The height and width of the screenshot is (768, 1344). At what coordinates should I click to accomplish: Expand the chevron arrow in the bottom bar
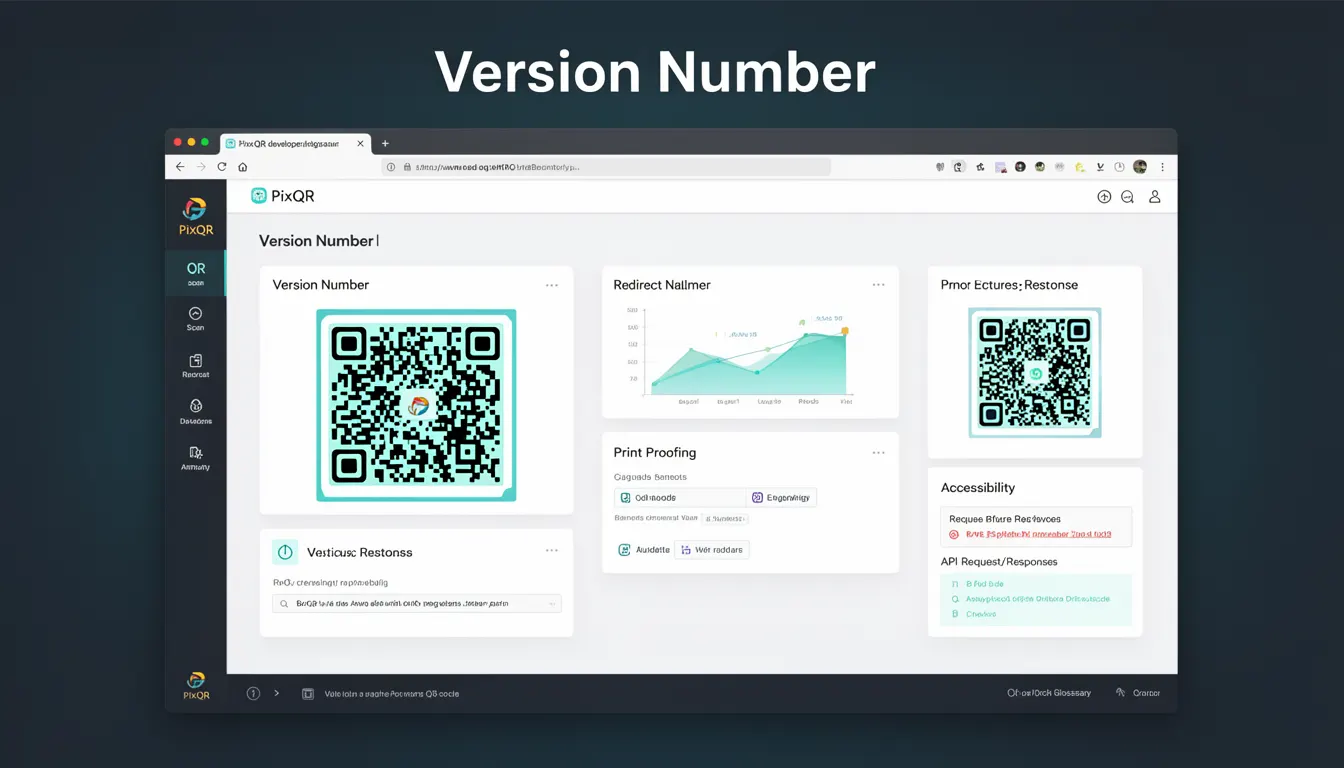277,693
